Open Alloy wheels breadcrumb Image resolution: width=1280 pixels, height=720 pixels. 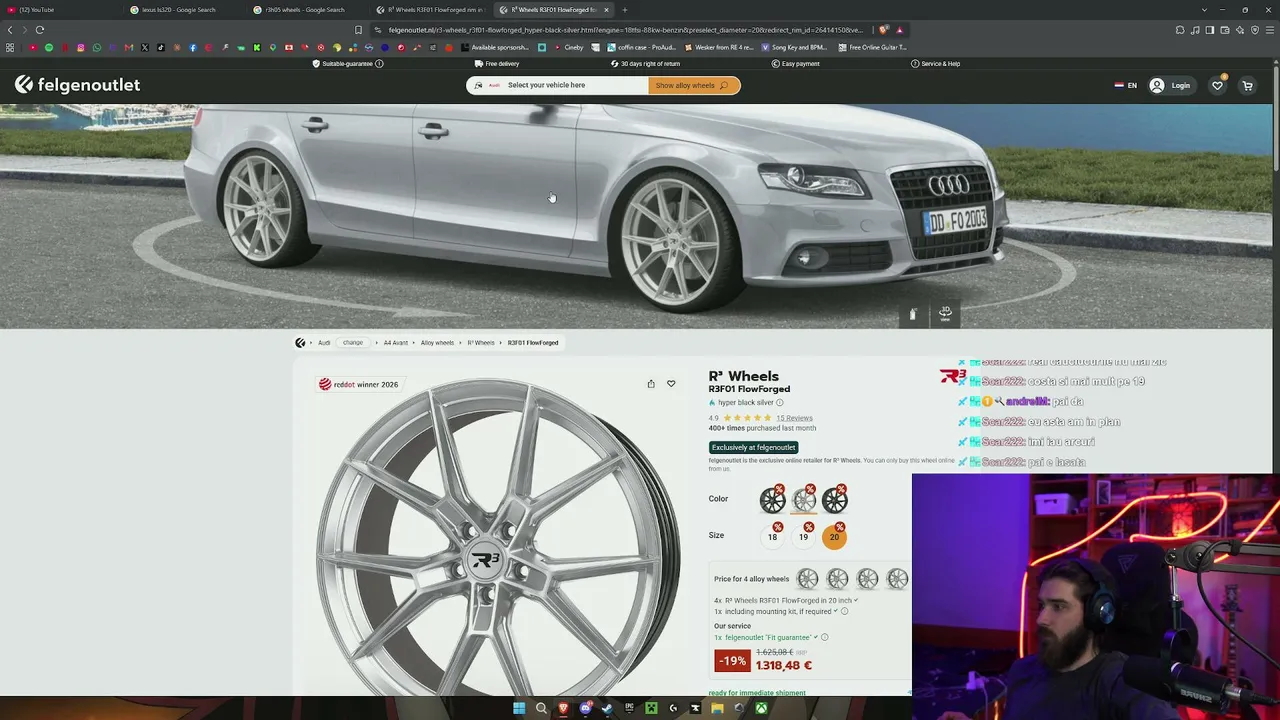pyautogui.click(x=437, y=343)
